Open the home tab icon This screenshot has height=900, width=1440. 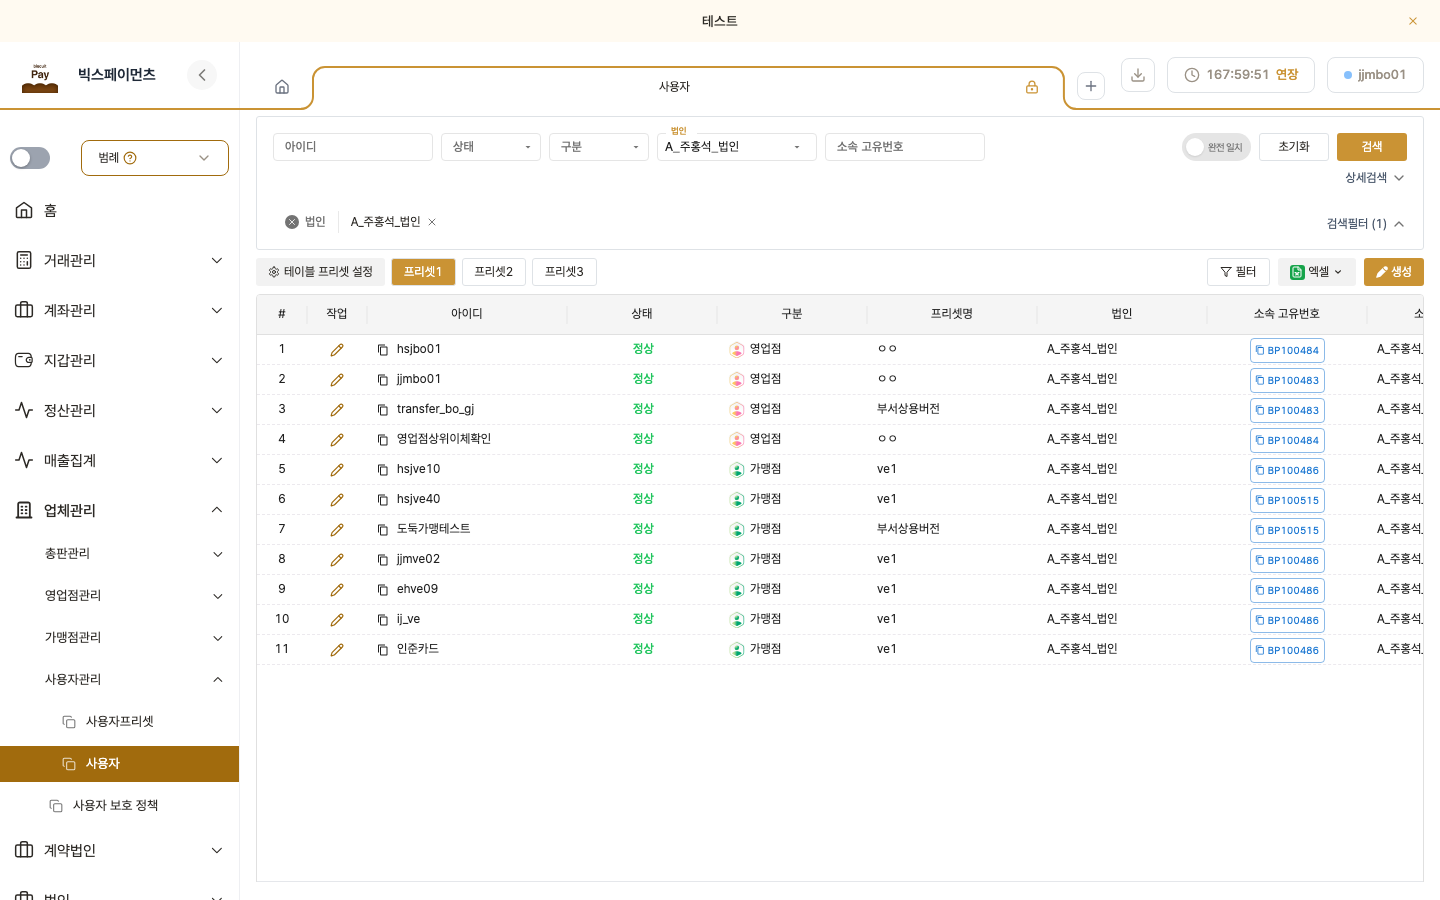click(282, 87)
